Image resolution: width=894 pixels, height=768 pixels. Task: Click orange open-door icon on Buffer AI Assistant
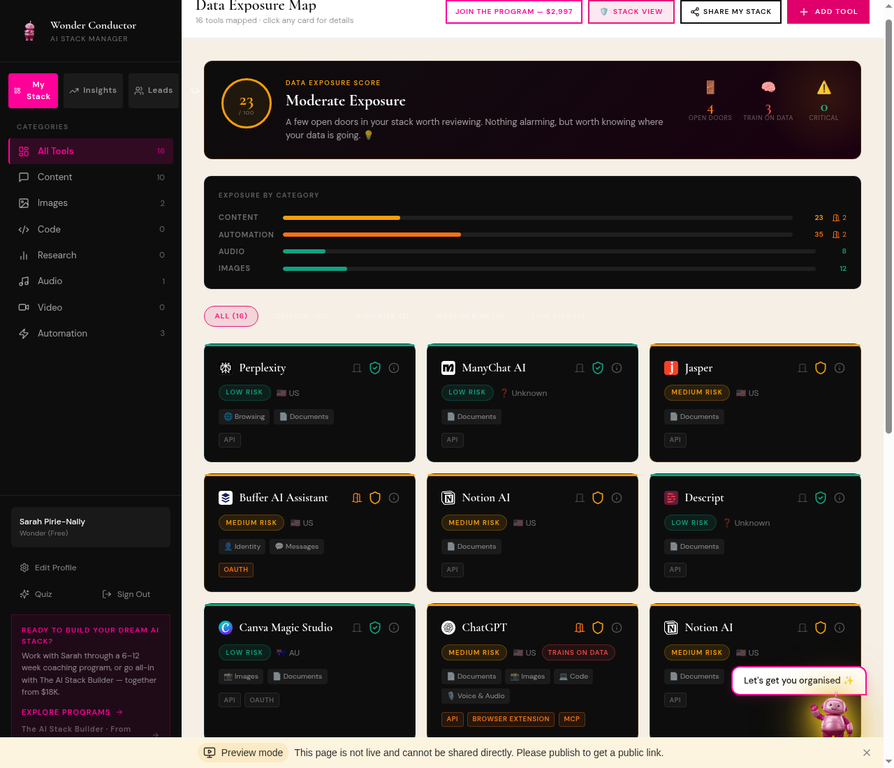click(x=357, y=498)
